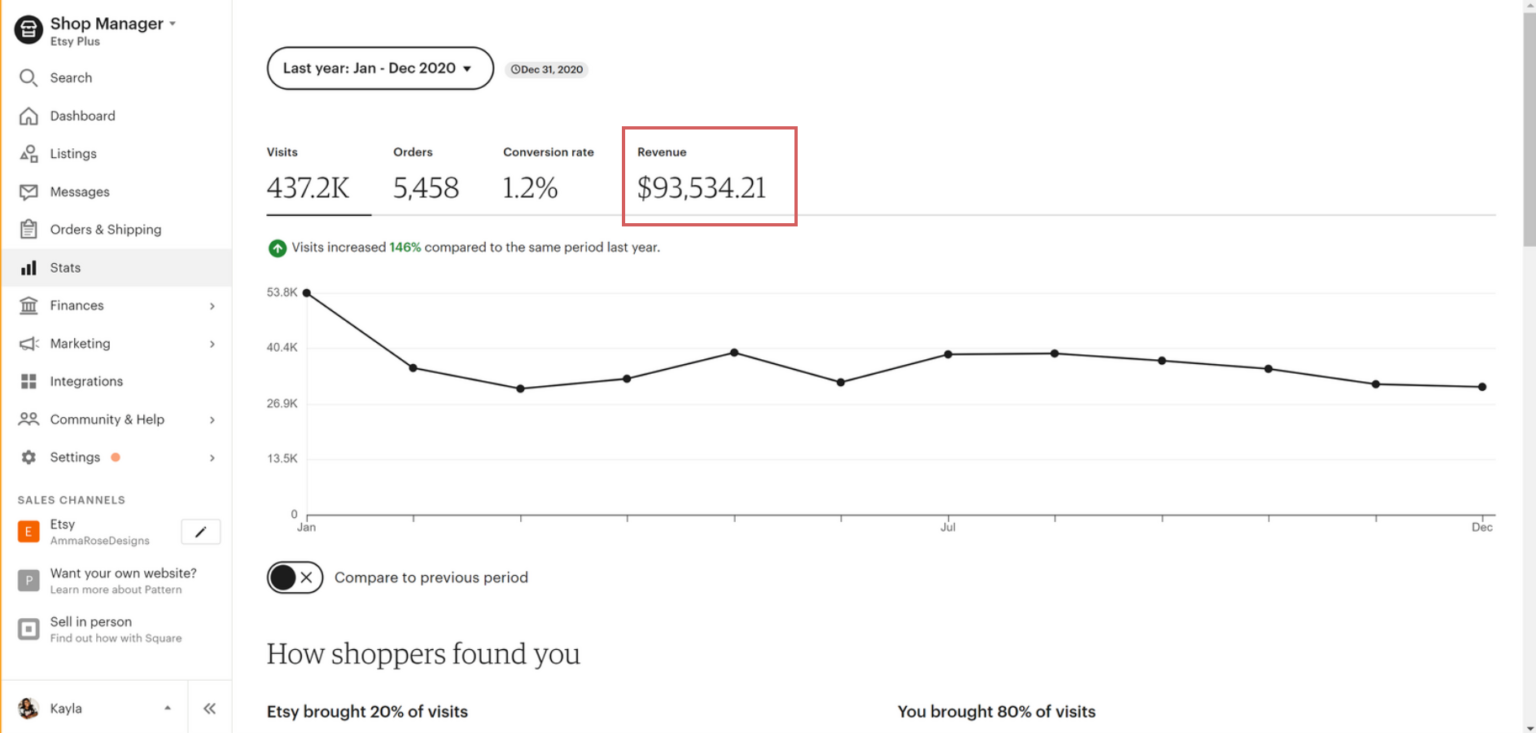Click the edit pencil next to AmmaRoseDesigns

tap(200, 531)
